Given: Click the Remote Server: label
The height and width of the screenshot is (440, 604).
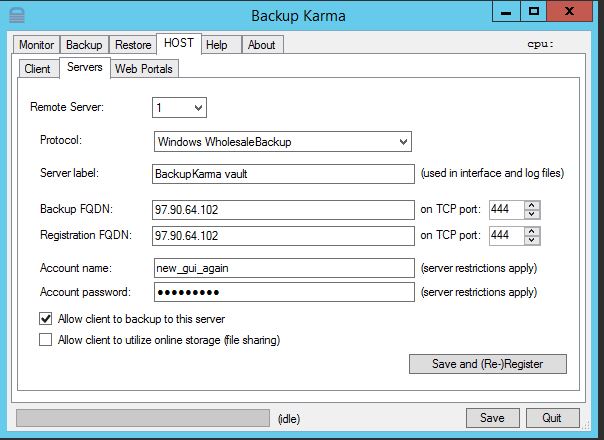Looking at the screenshot, I should tap(67, 107).
